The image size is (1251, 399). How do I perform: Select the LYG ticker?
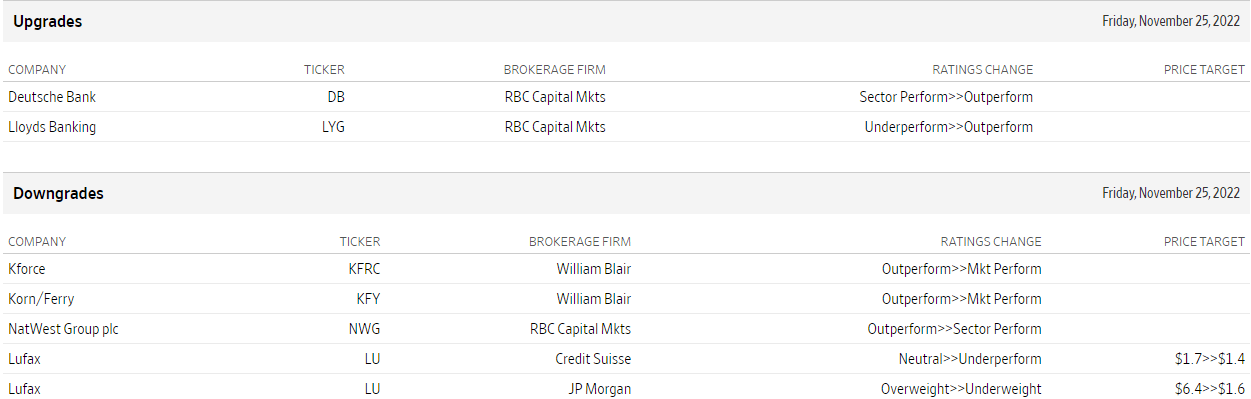(x=333, y=127)
